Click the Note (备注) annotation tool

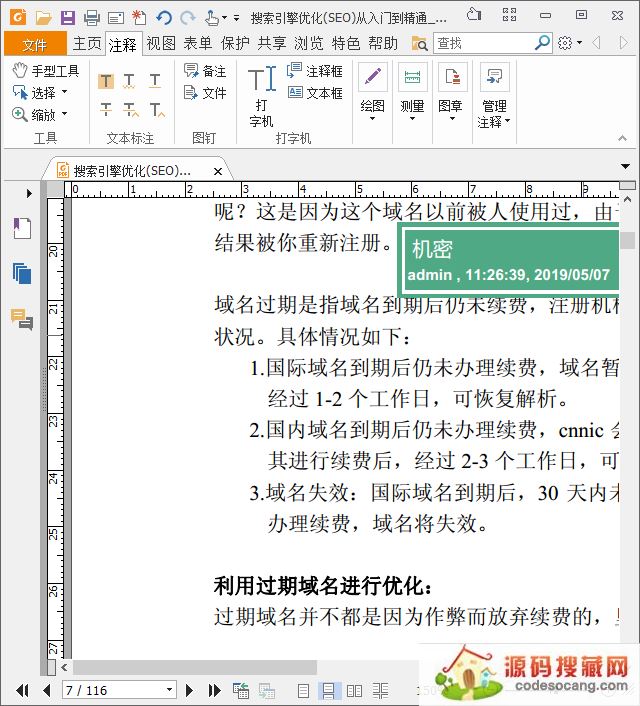pos(205,71)
